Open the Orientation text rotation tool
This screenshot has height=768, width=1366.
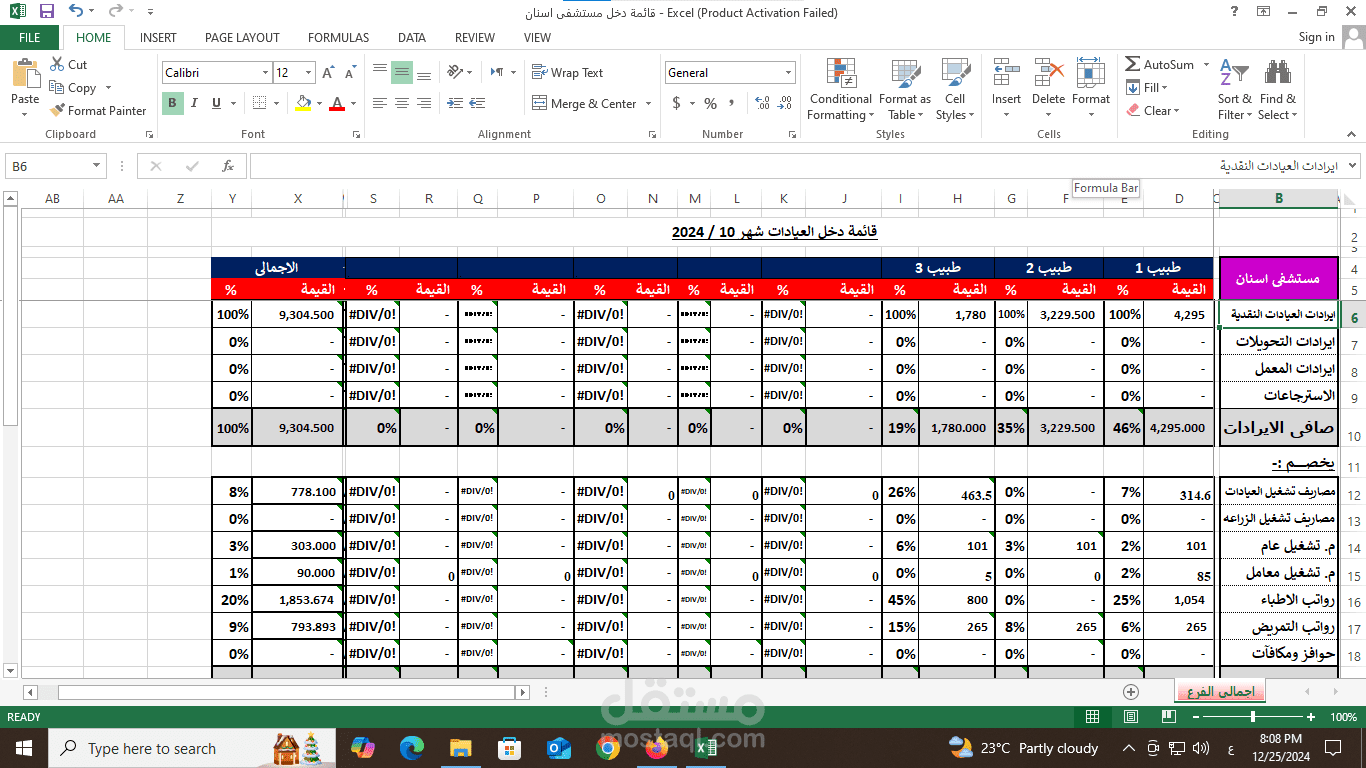pos(455,72)
